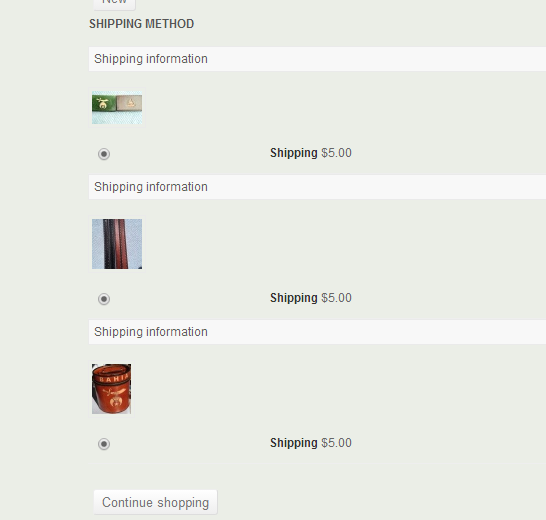Expand the third Shipping information bar
This screenshot has height=520, width=546.
point(317,332)
